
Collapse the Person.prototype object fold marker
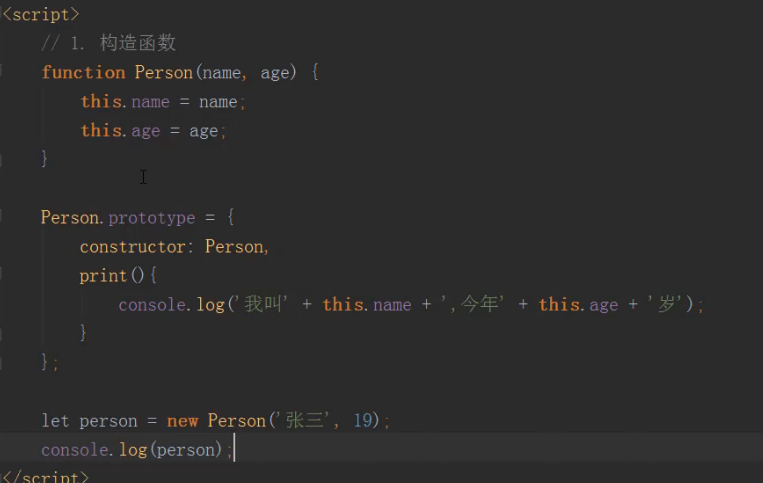(x=5, y=217)
